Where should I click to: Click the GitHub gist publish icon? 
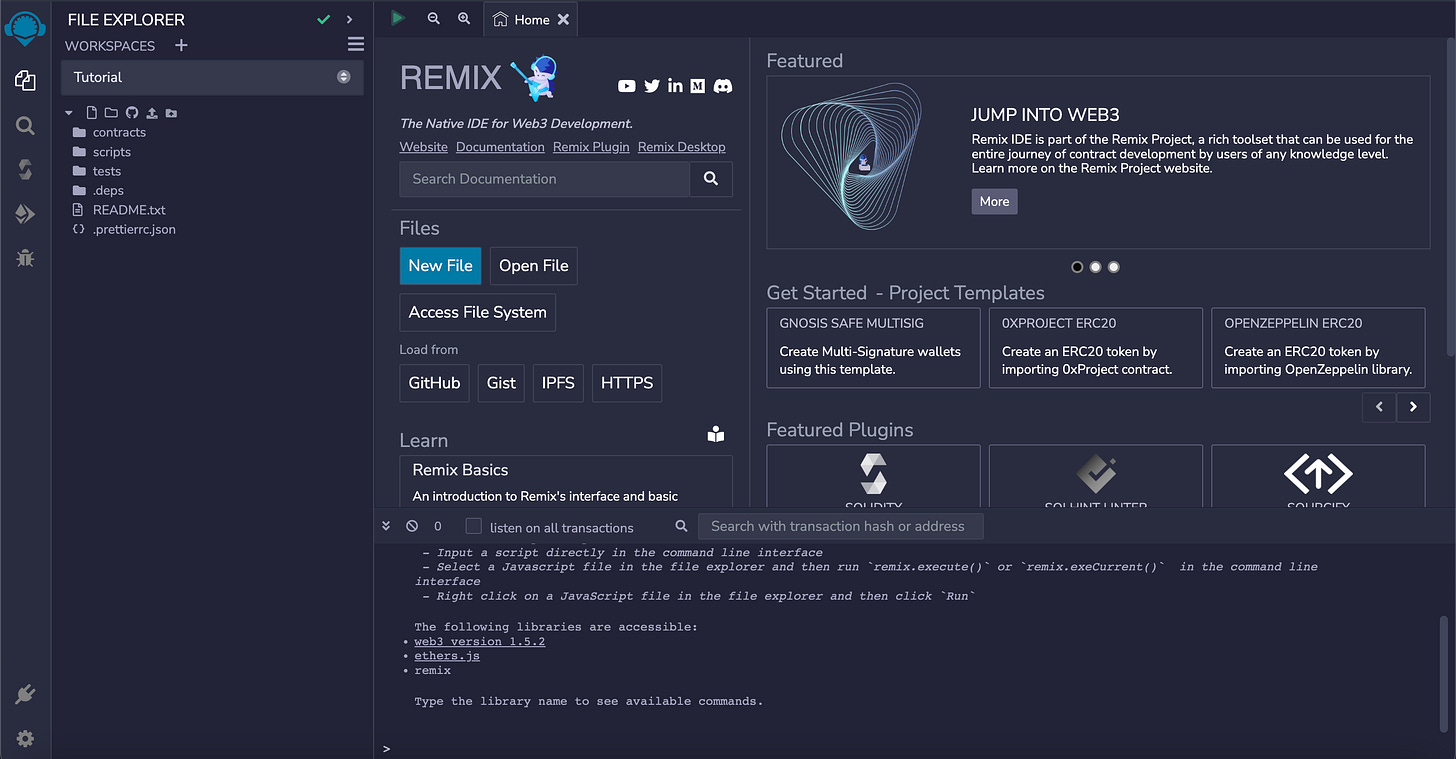coord(131,113)
